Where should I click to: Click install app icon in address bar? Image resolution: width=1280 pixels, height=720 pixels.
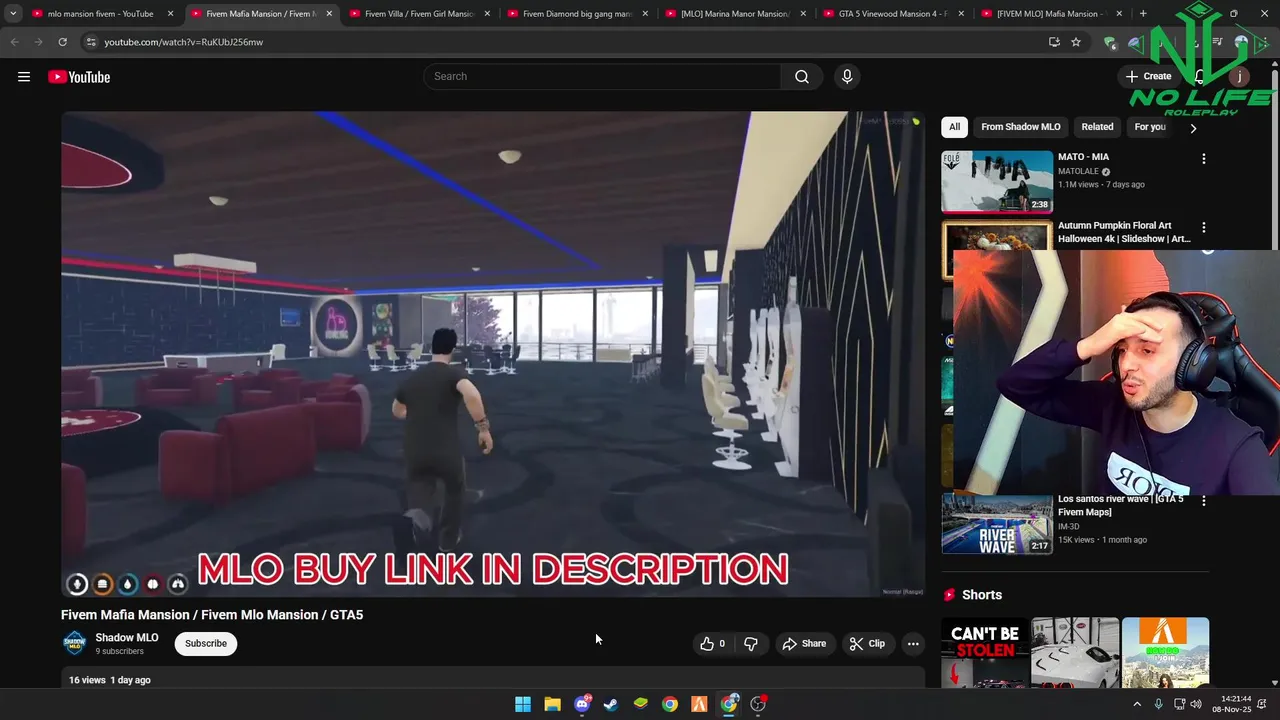pyautogui.click(x=1054, y=42)
